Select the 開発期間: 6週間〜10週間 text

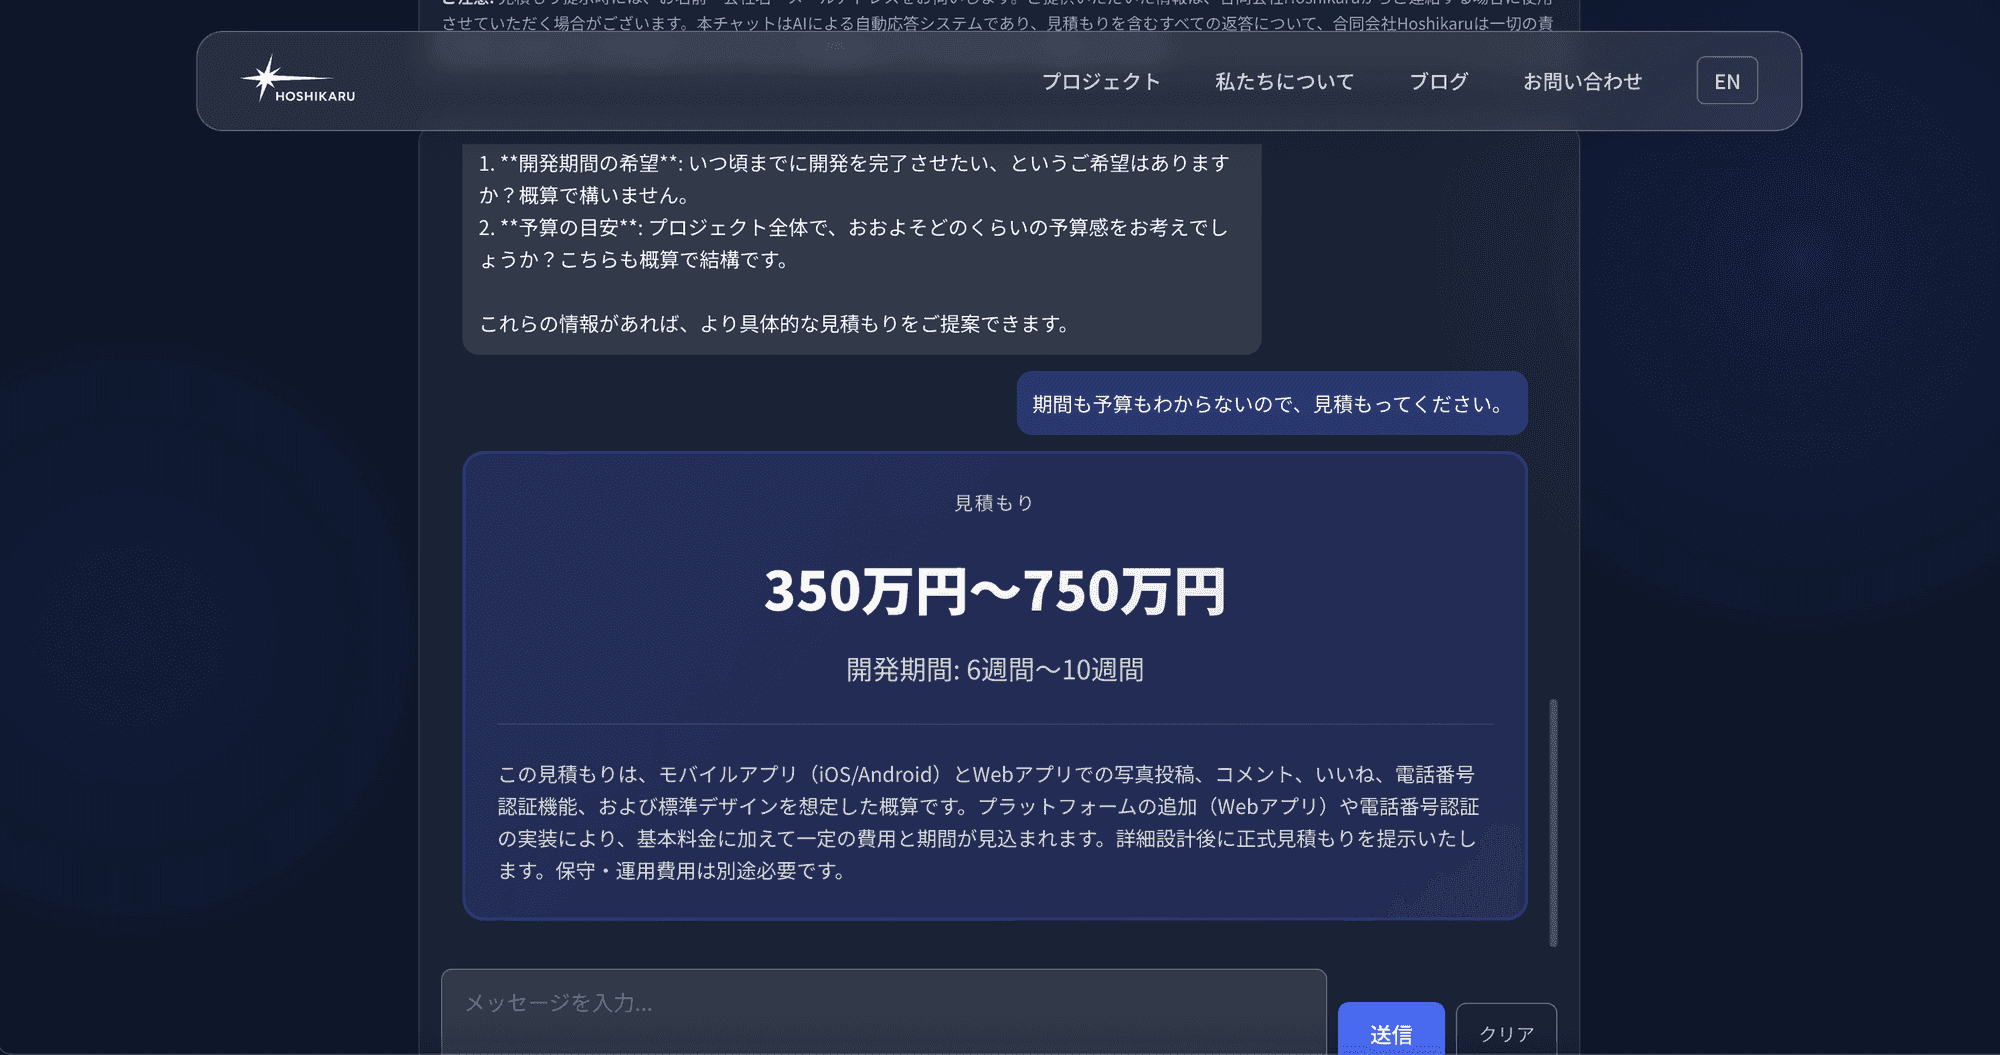pyautogui.click(x=995, y=669)
